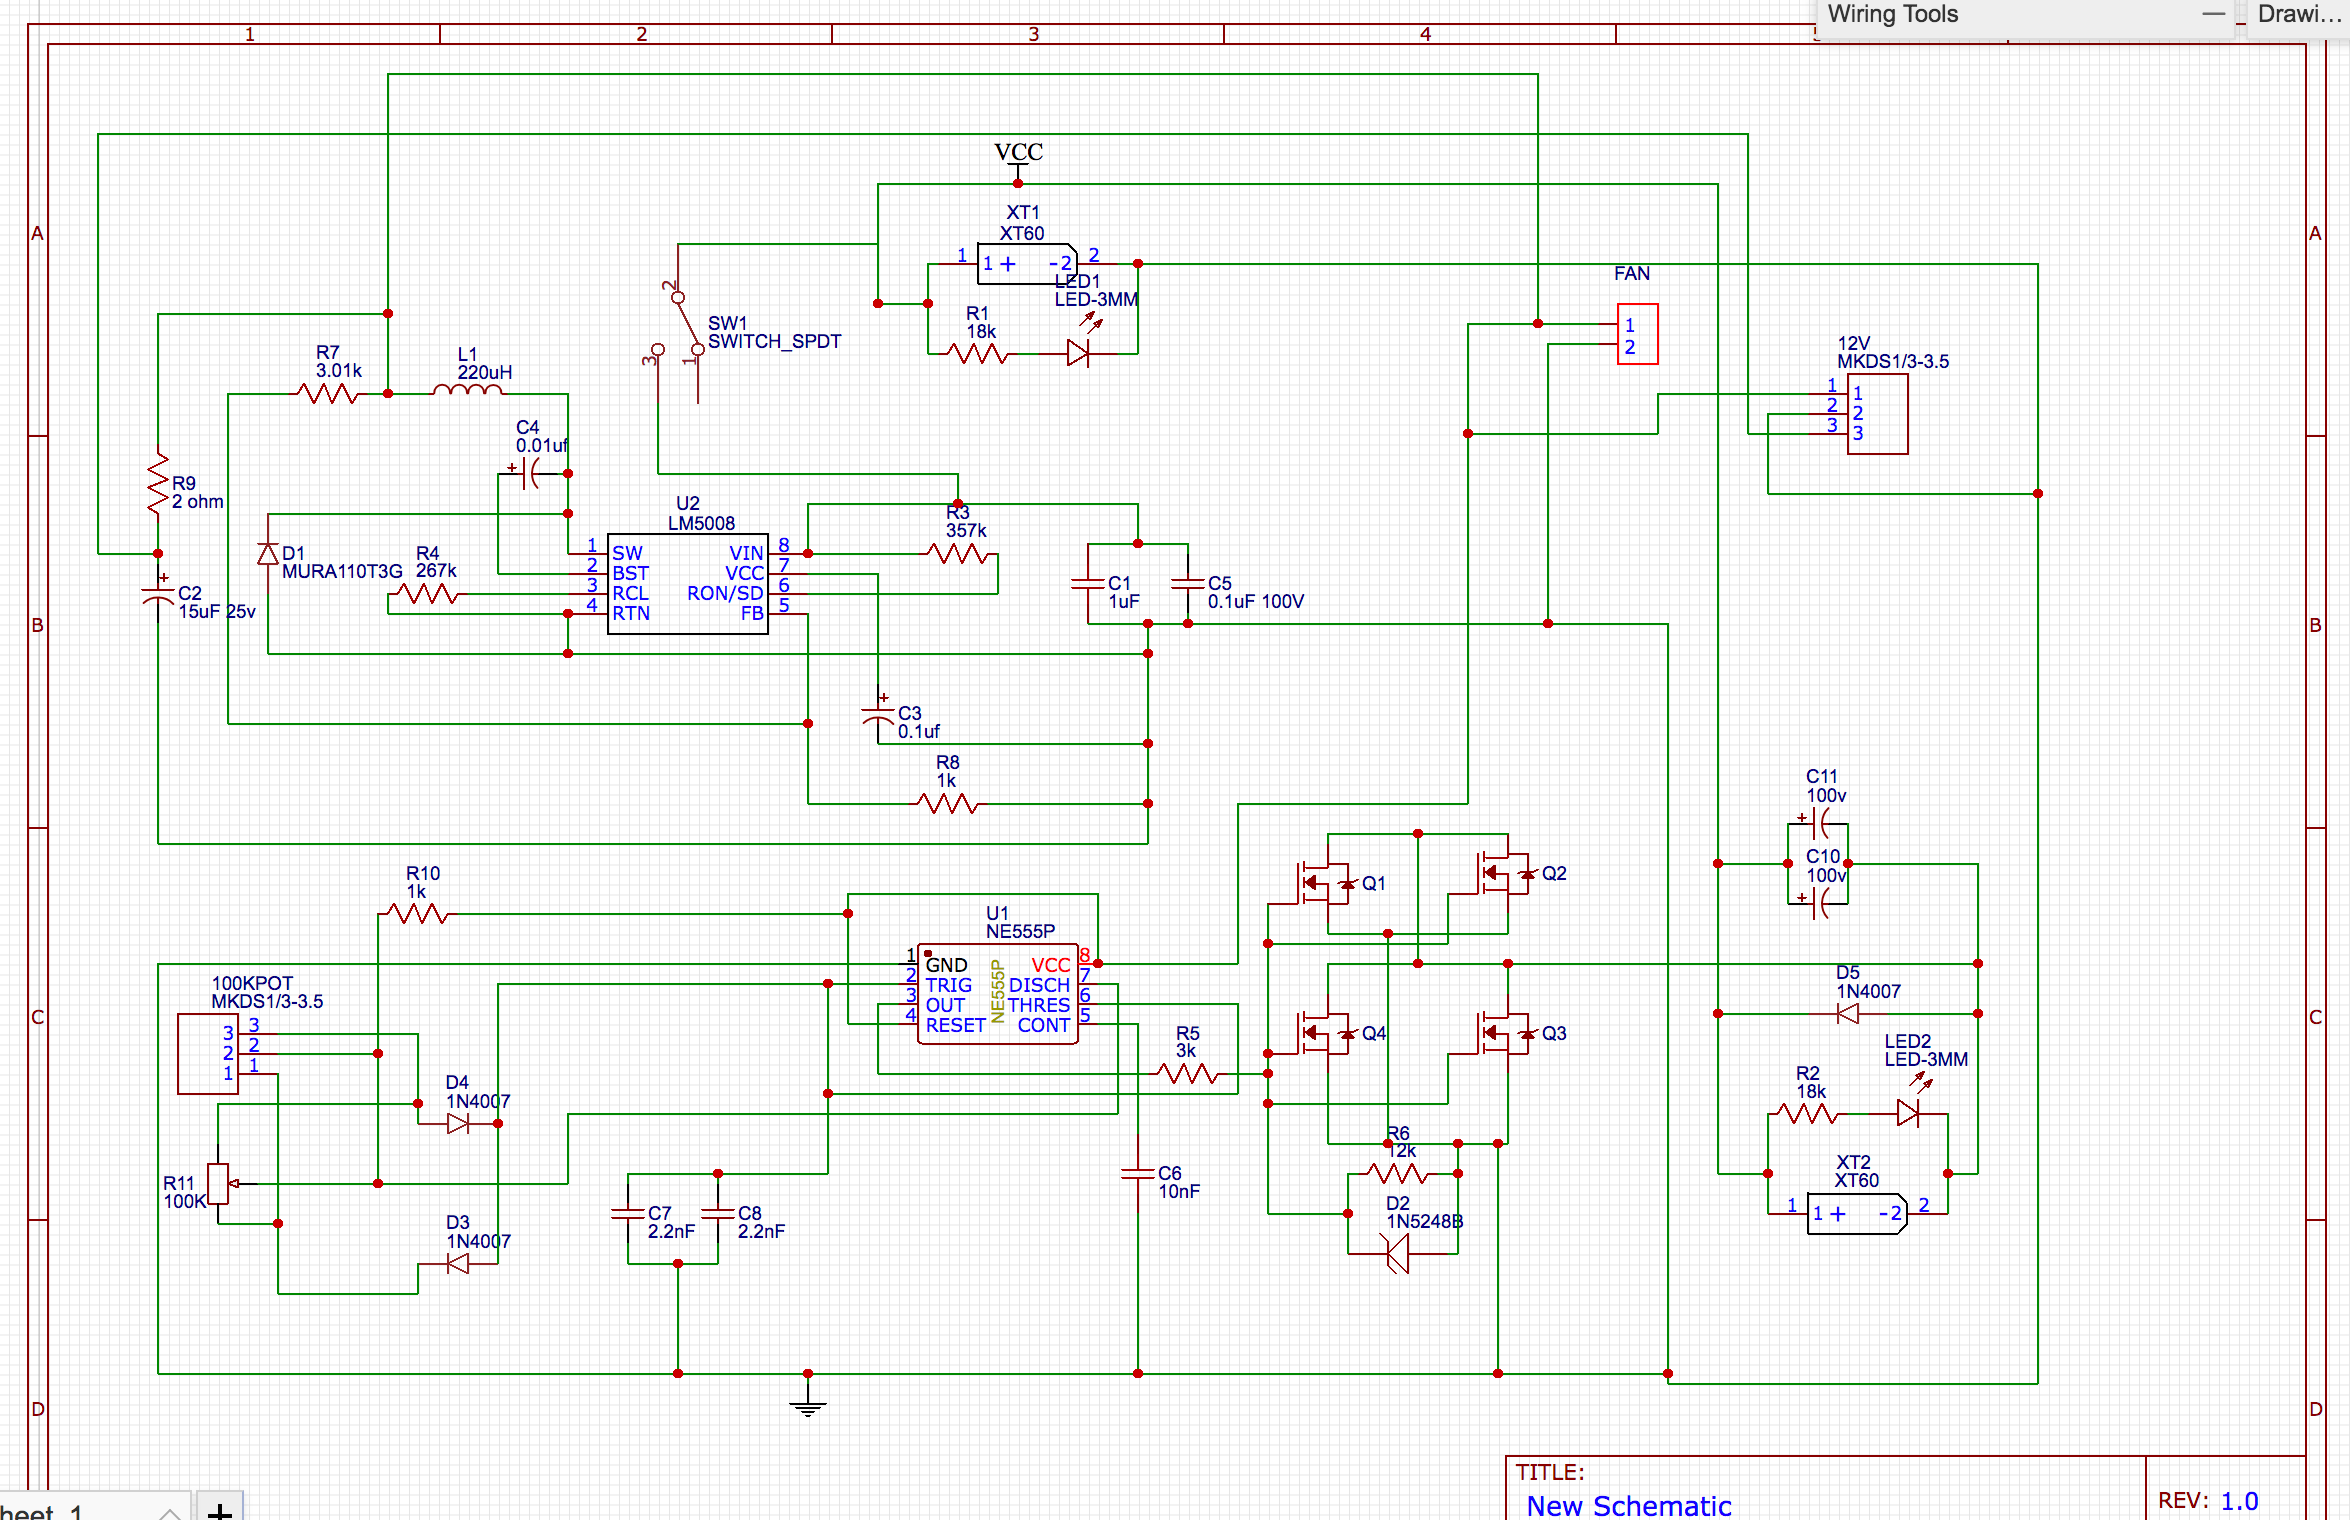
Task: Select the resistor R1 18k symbol
Action: 977,352
